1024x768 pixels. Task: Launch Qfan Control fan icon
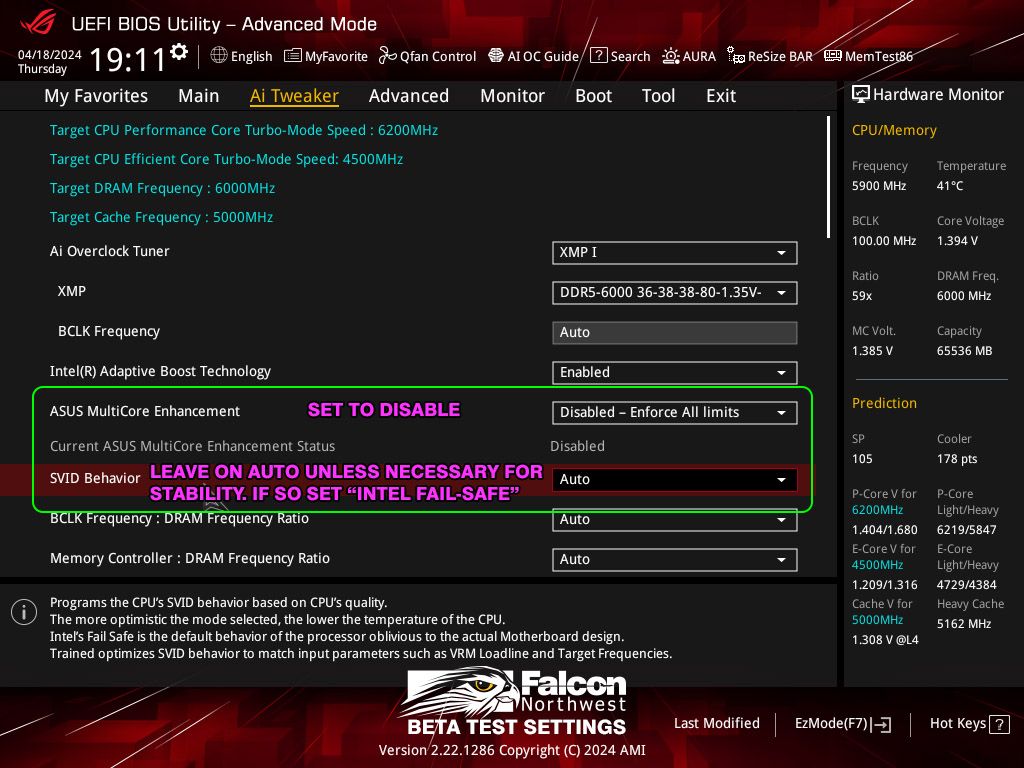[x=387, y=56]
